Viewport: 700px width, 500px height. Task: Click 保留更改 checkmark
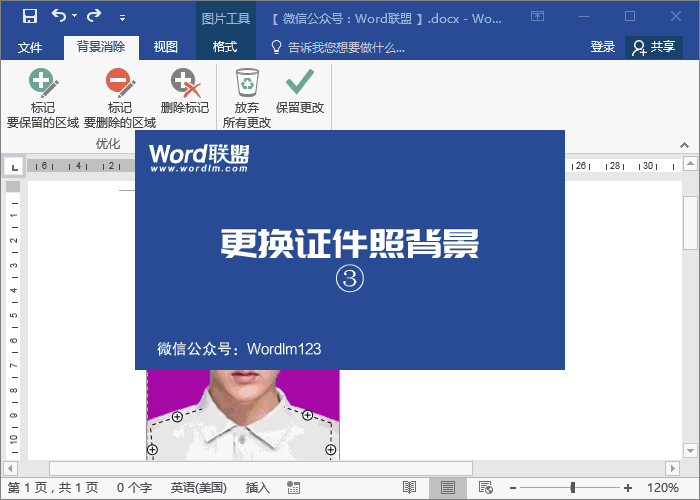coord(300,92)
